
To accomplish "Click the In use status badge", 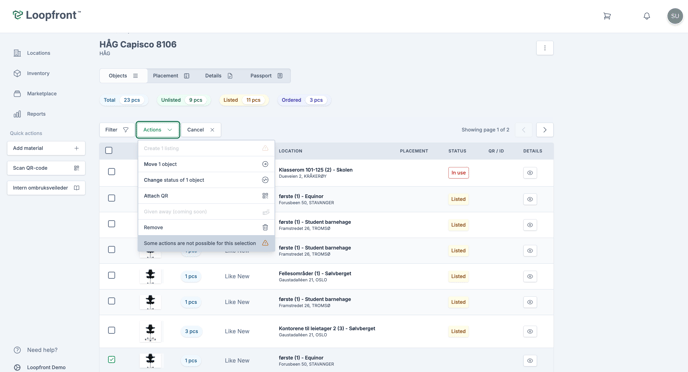I will pyautogui.click(x=459, y=173).
